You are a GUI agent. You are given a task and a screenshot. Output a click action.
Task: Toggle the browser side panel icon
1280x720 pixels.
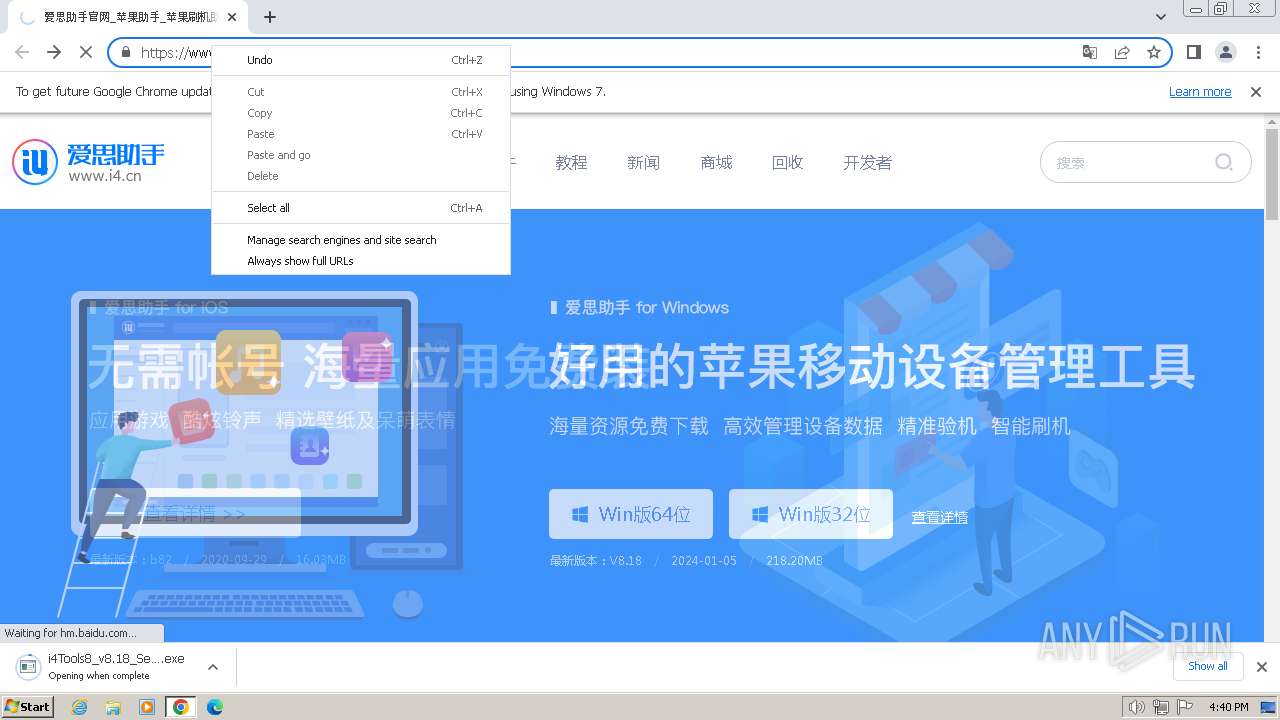pos(1194,52)
